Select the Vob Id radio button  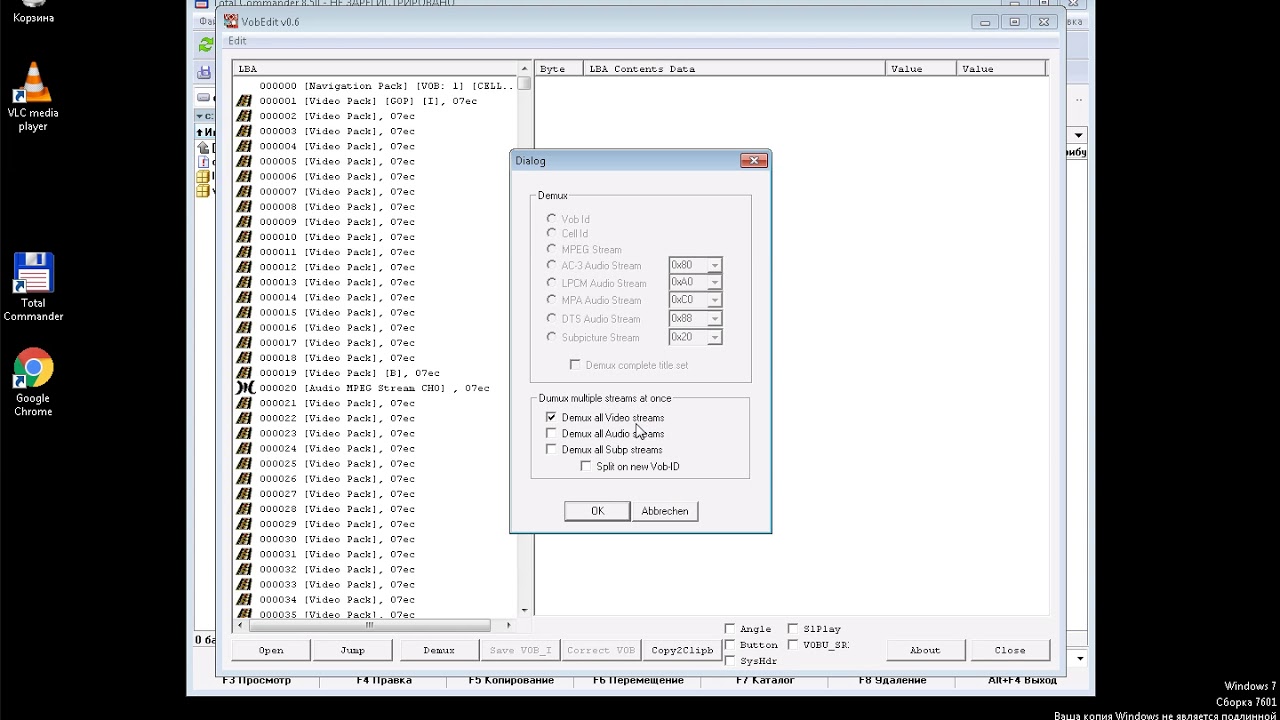point(551,218)
